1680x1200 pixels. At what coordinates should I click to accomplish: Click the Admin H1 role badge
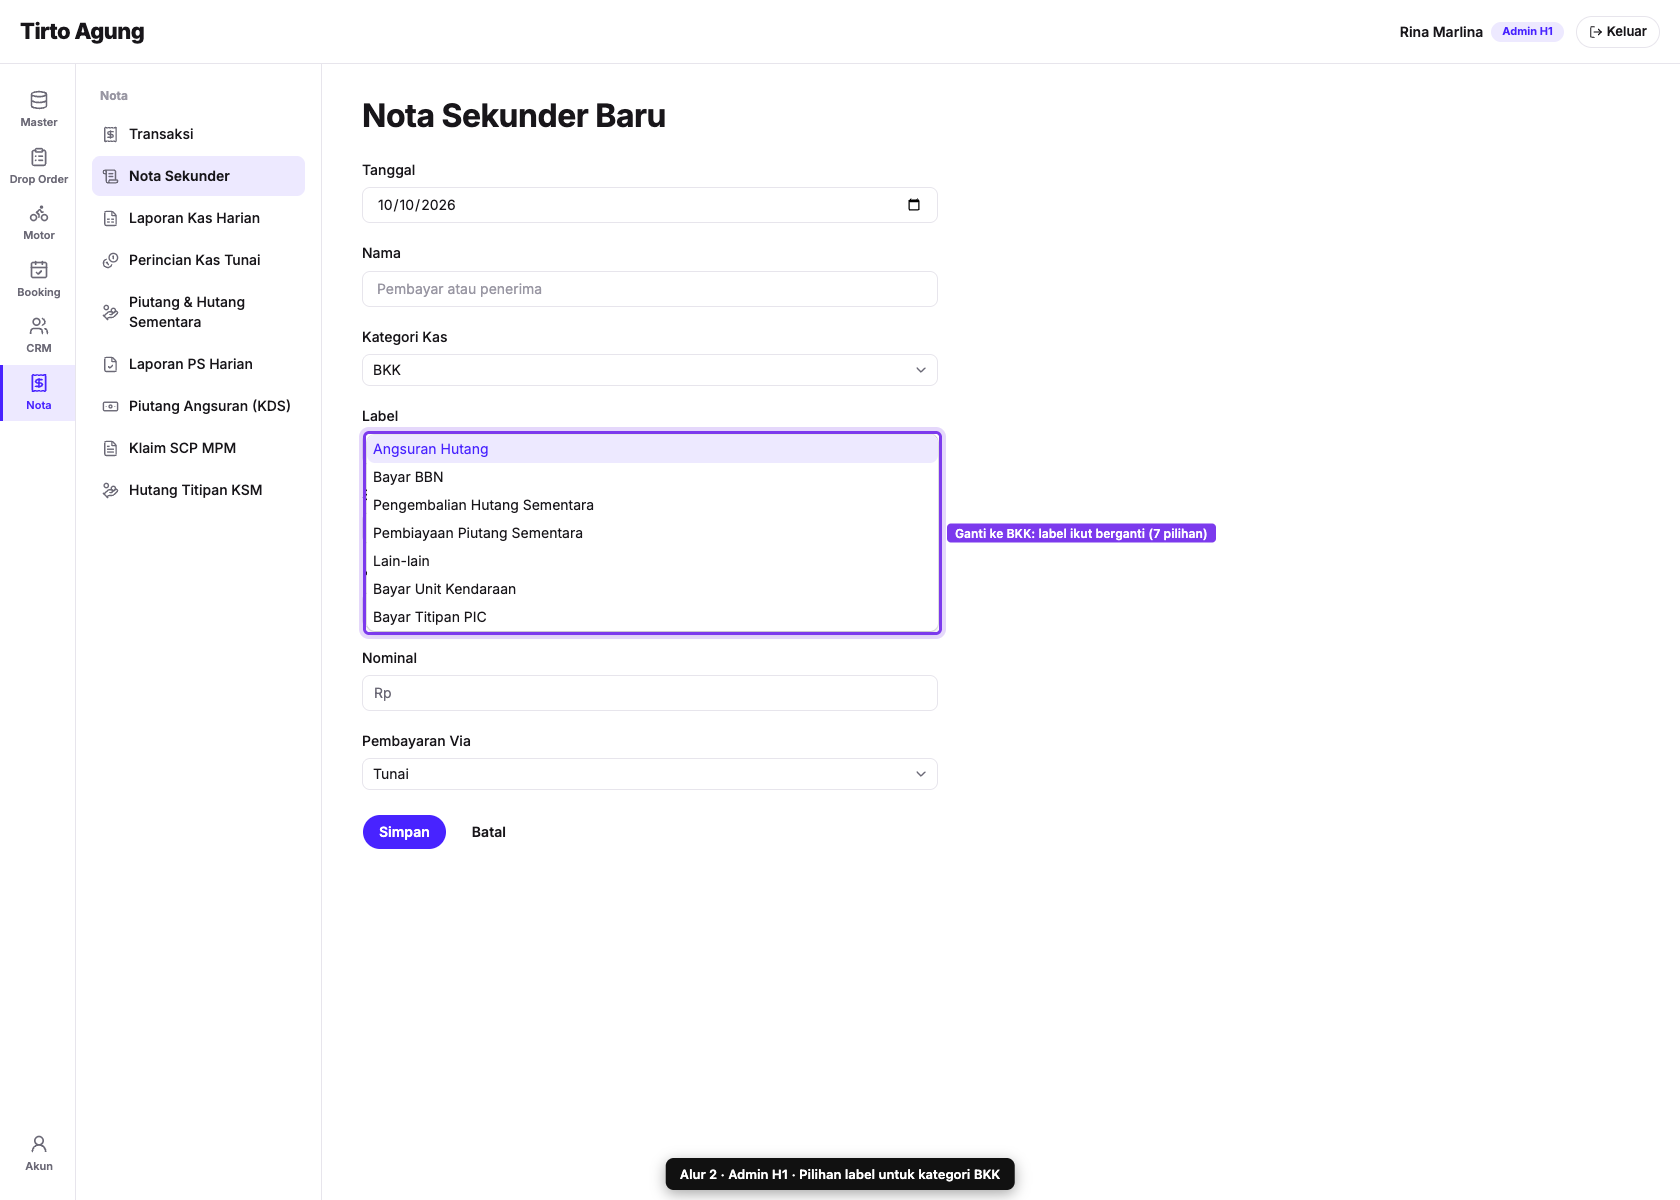[x=1527, y=32]
